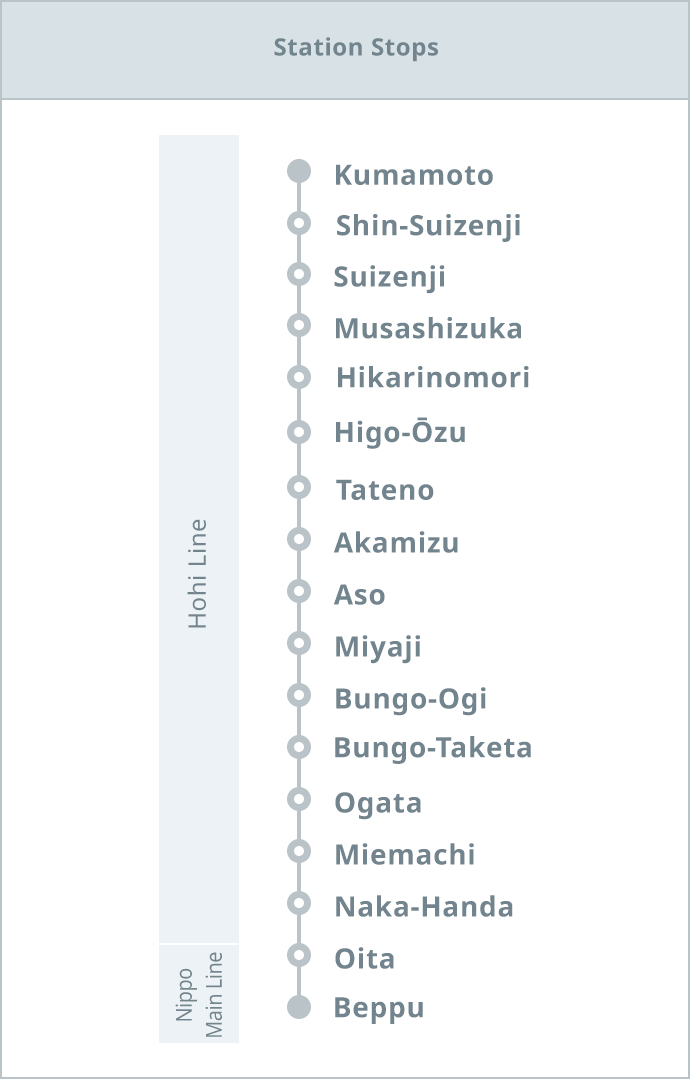Select the Ogata station name
Image resolution: width=690 pixels, height=1079 pixels.
(x=378, y=804)
